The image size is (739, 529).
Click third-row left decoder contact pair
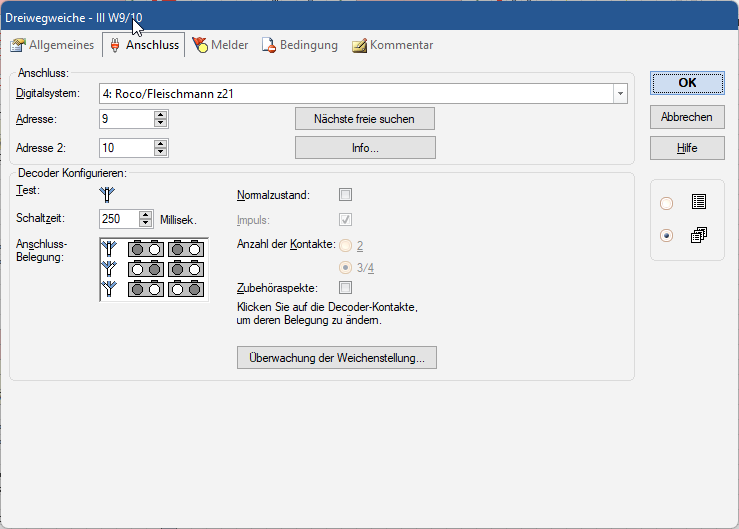tap(146, 289)
